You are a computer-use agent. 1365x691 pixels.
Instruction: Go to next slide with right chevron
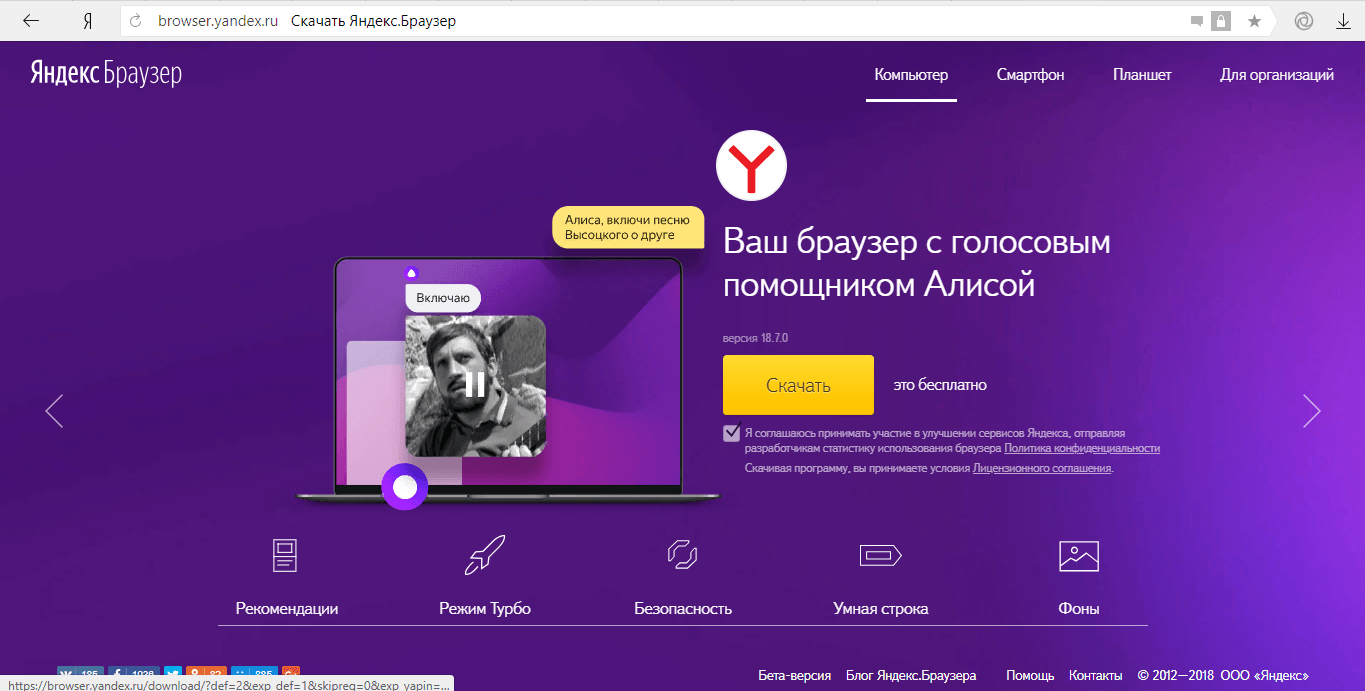1311,410
